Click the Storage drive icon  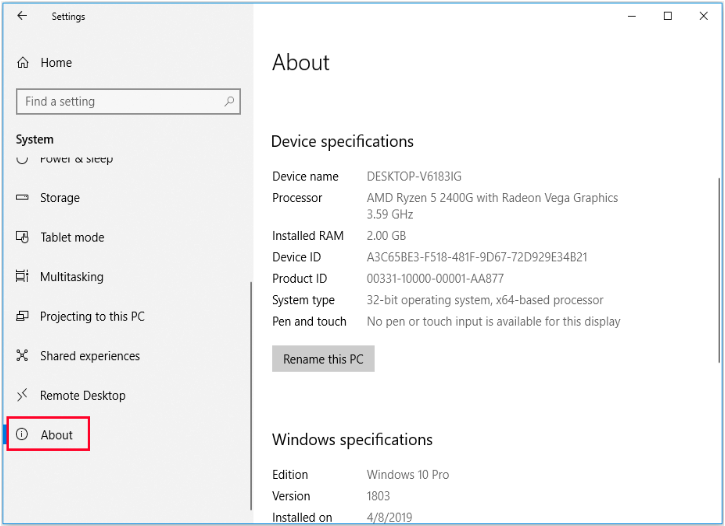[22, 198]
